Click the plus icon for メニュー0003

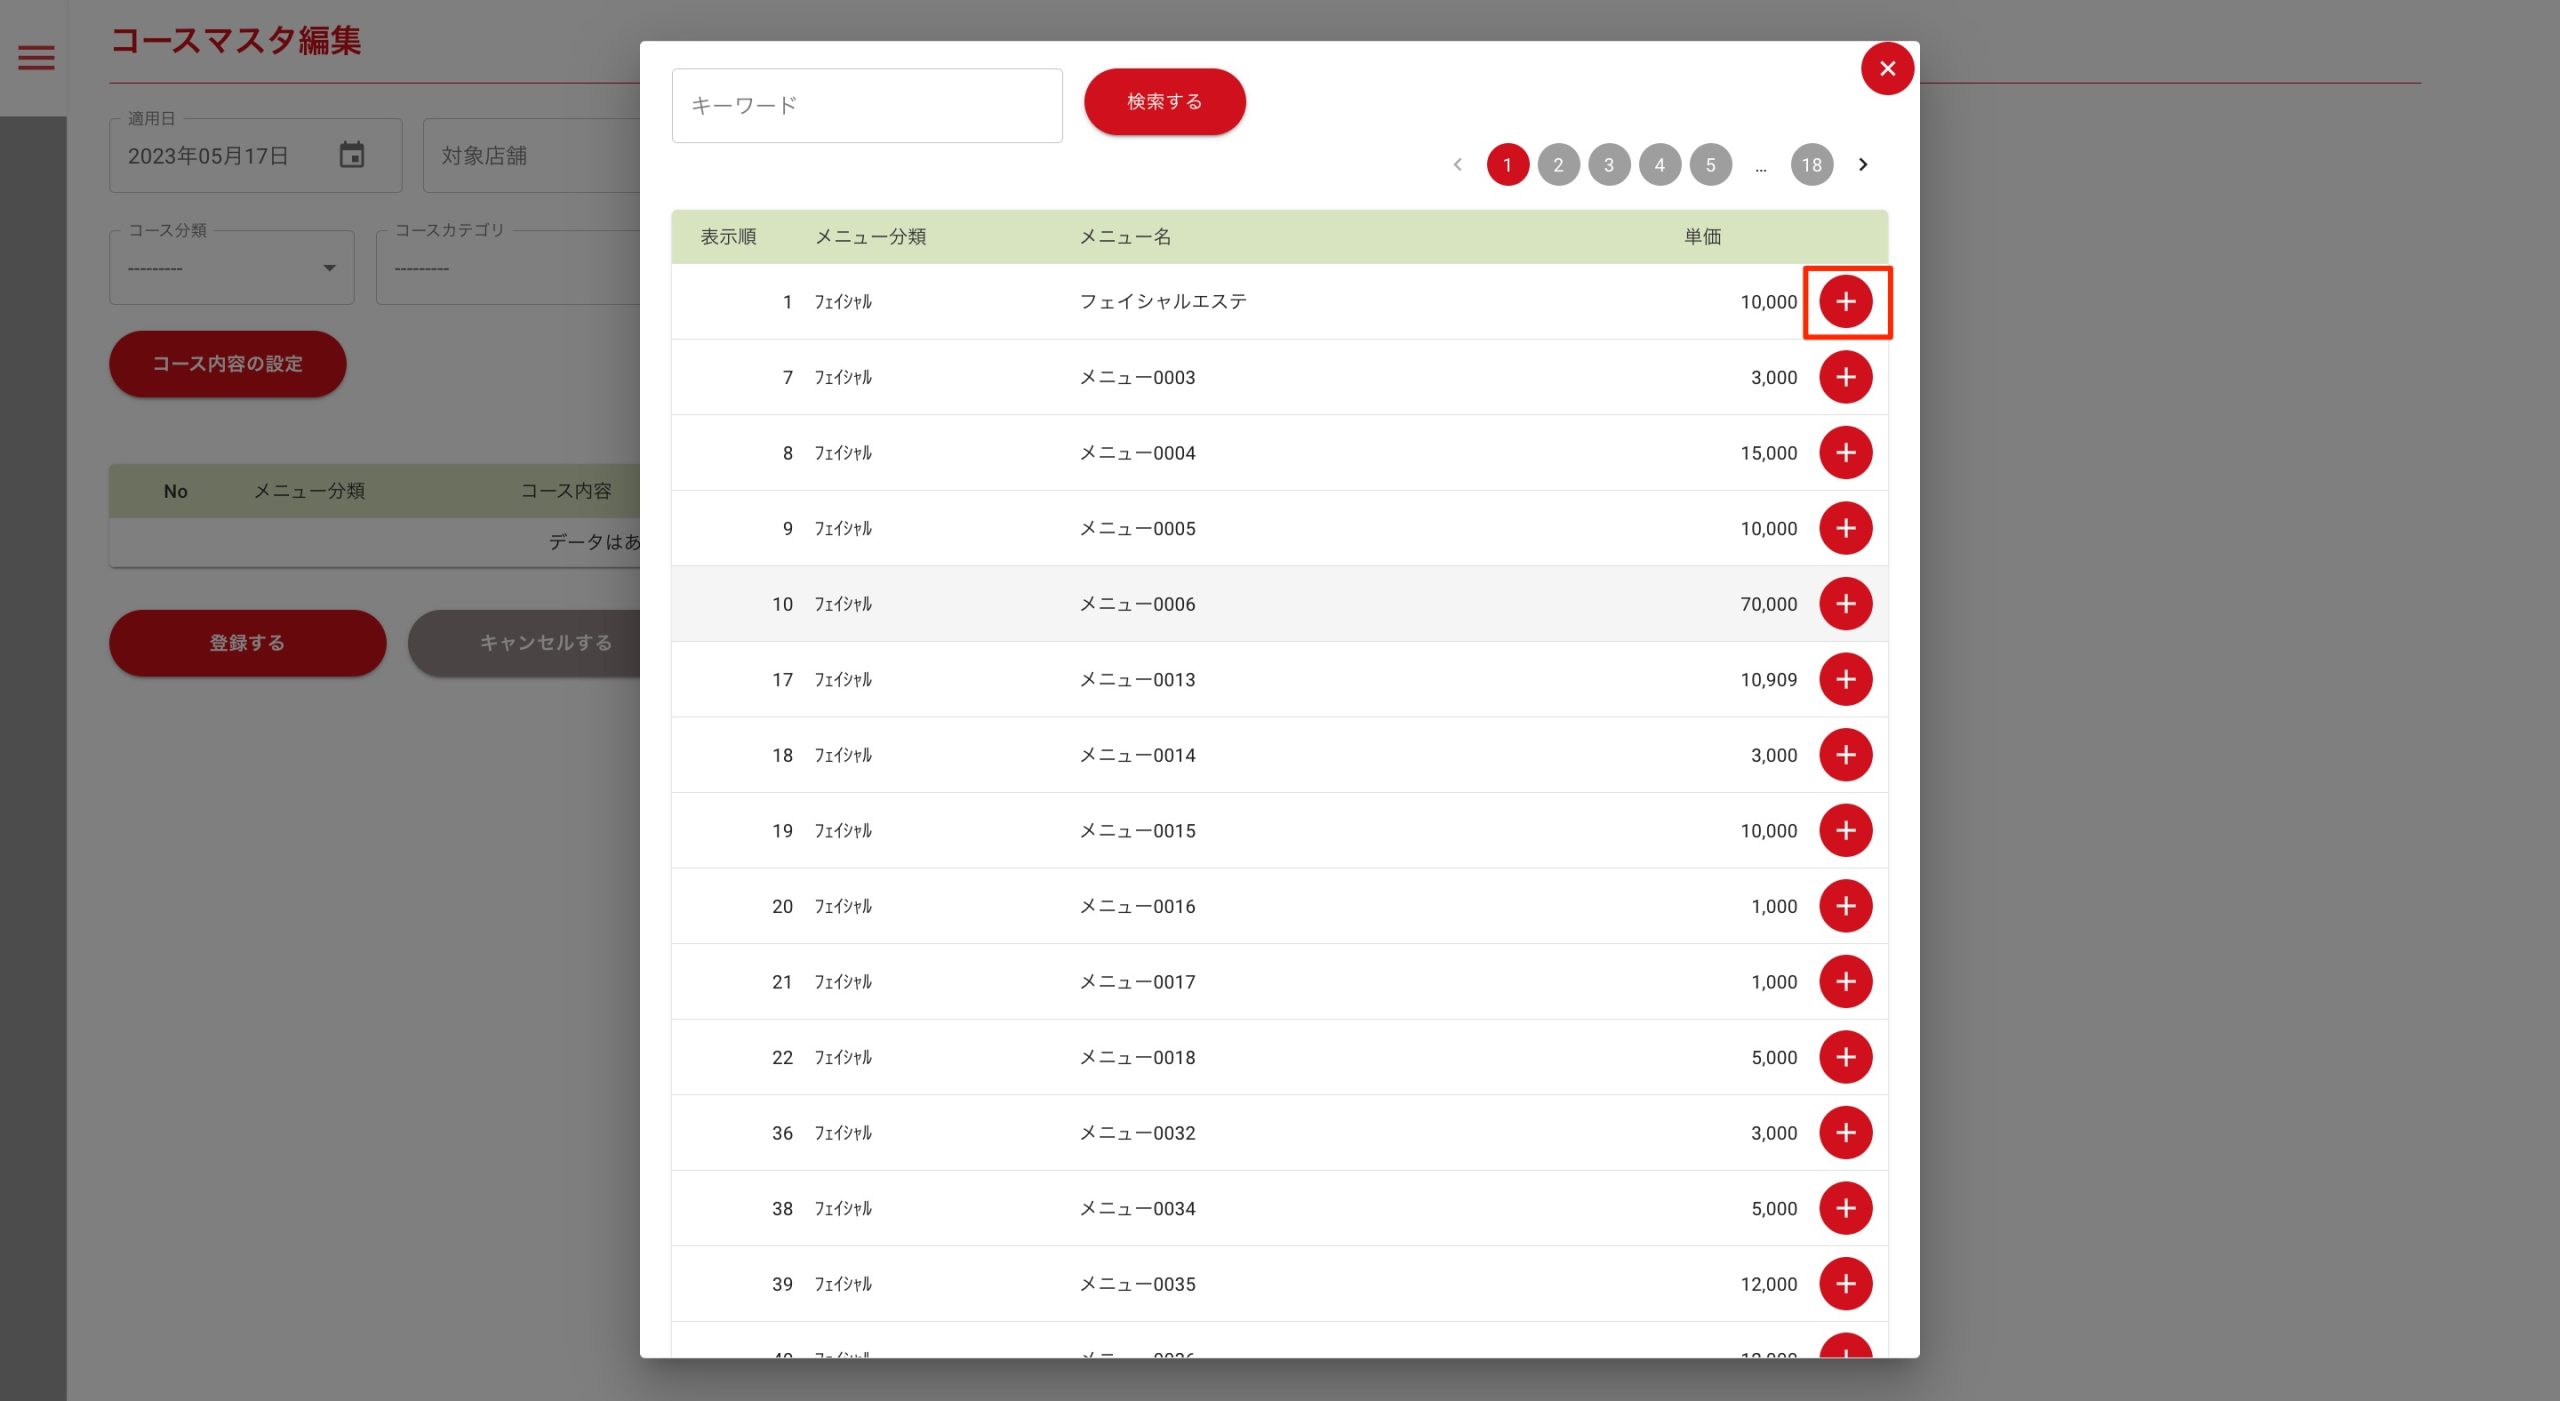(x=1844, y=377)
